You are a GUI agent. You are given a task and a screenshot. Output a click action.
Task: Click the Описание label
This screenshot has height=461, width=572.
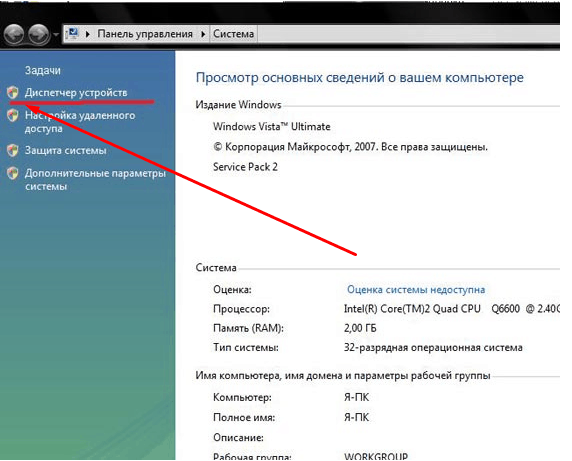coord(238,437)
